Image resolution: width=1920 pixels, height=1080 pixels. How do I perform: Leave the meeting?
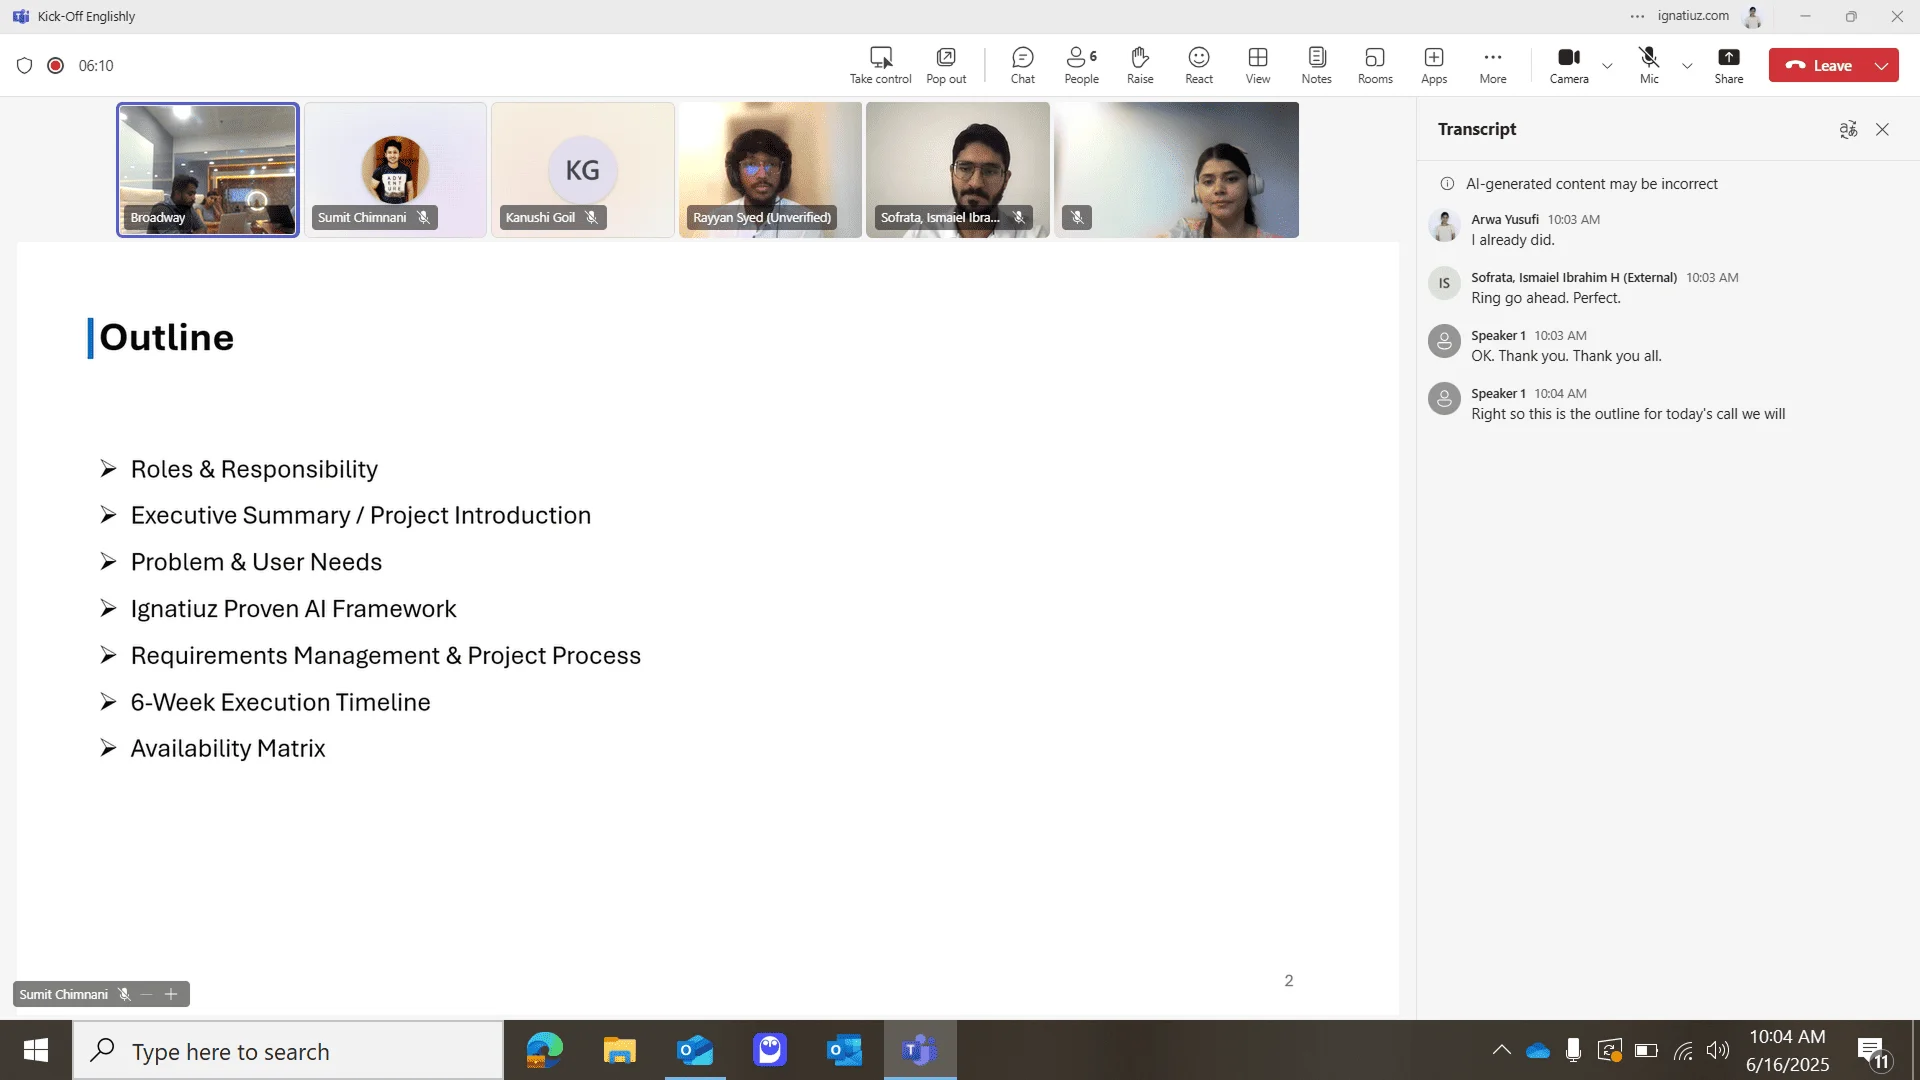point(1819,66)
